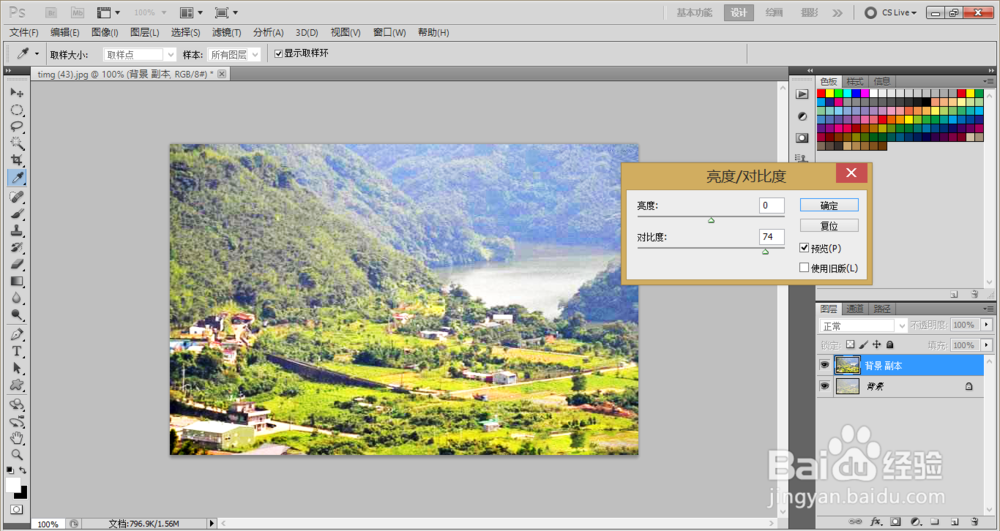Select the Horizontal Type tool
The width and height of the screenshot is (1000, 531).
tap(17, 351)
